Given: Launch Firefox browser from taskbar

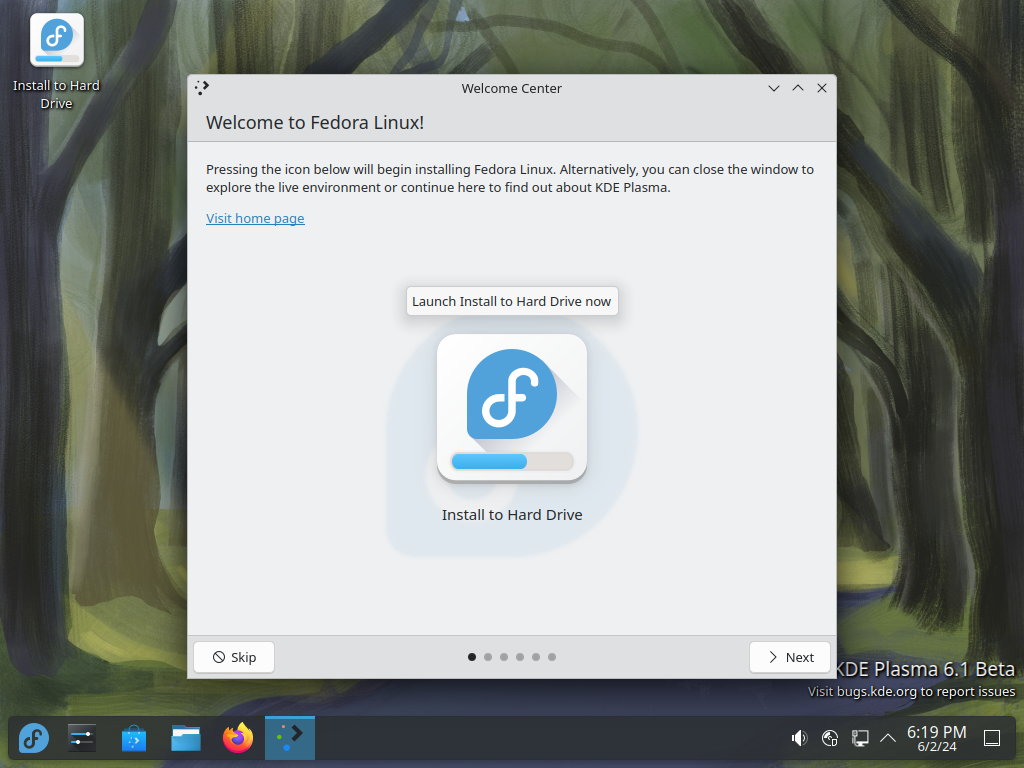Looking at the screenshot, I should coord(238,738).
